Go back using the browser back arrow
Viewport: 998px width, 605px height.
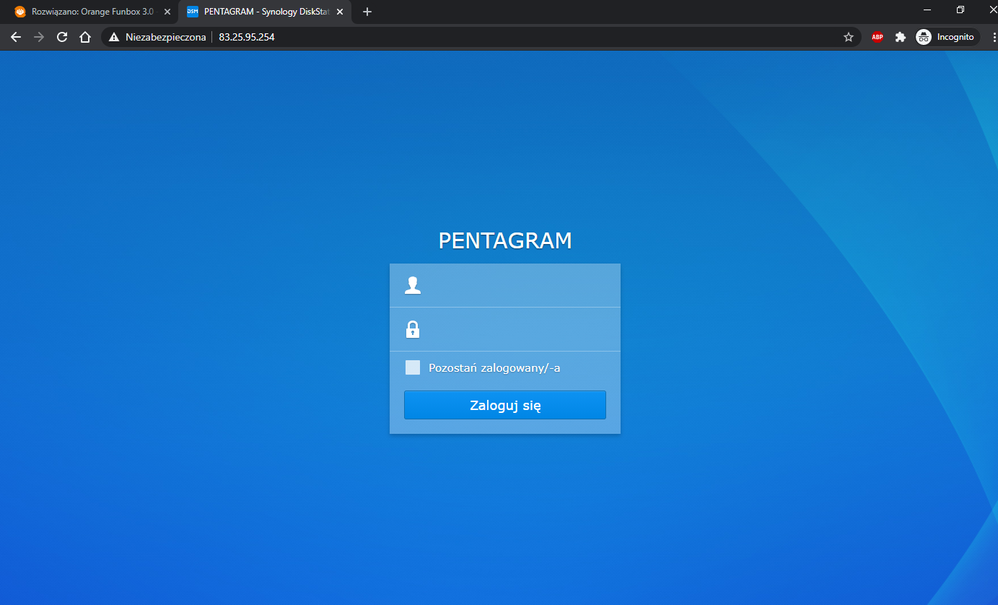pos(15,37)
